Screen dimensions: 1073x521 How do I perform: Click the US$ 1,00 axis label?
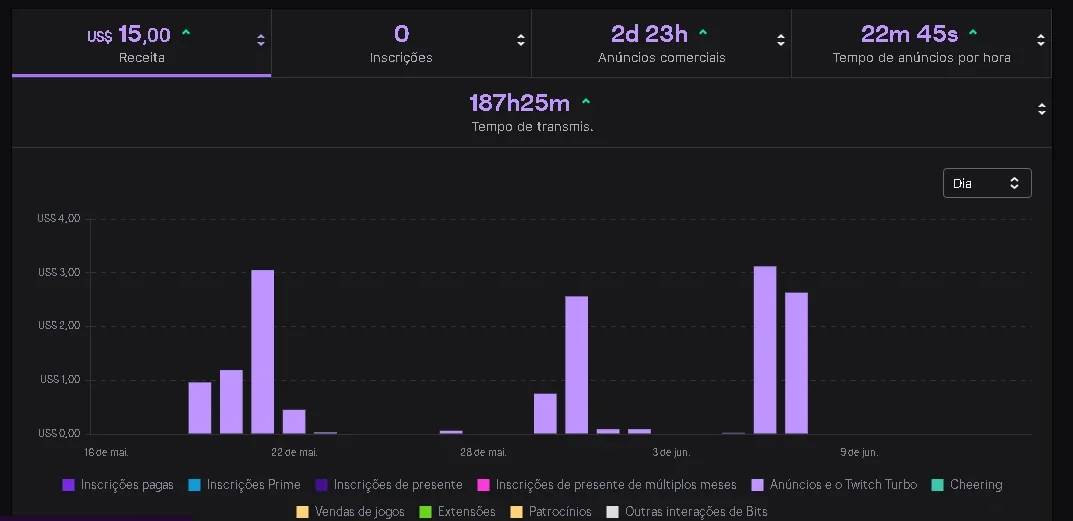point(60,379)
